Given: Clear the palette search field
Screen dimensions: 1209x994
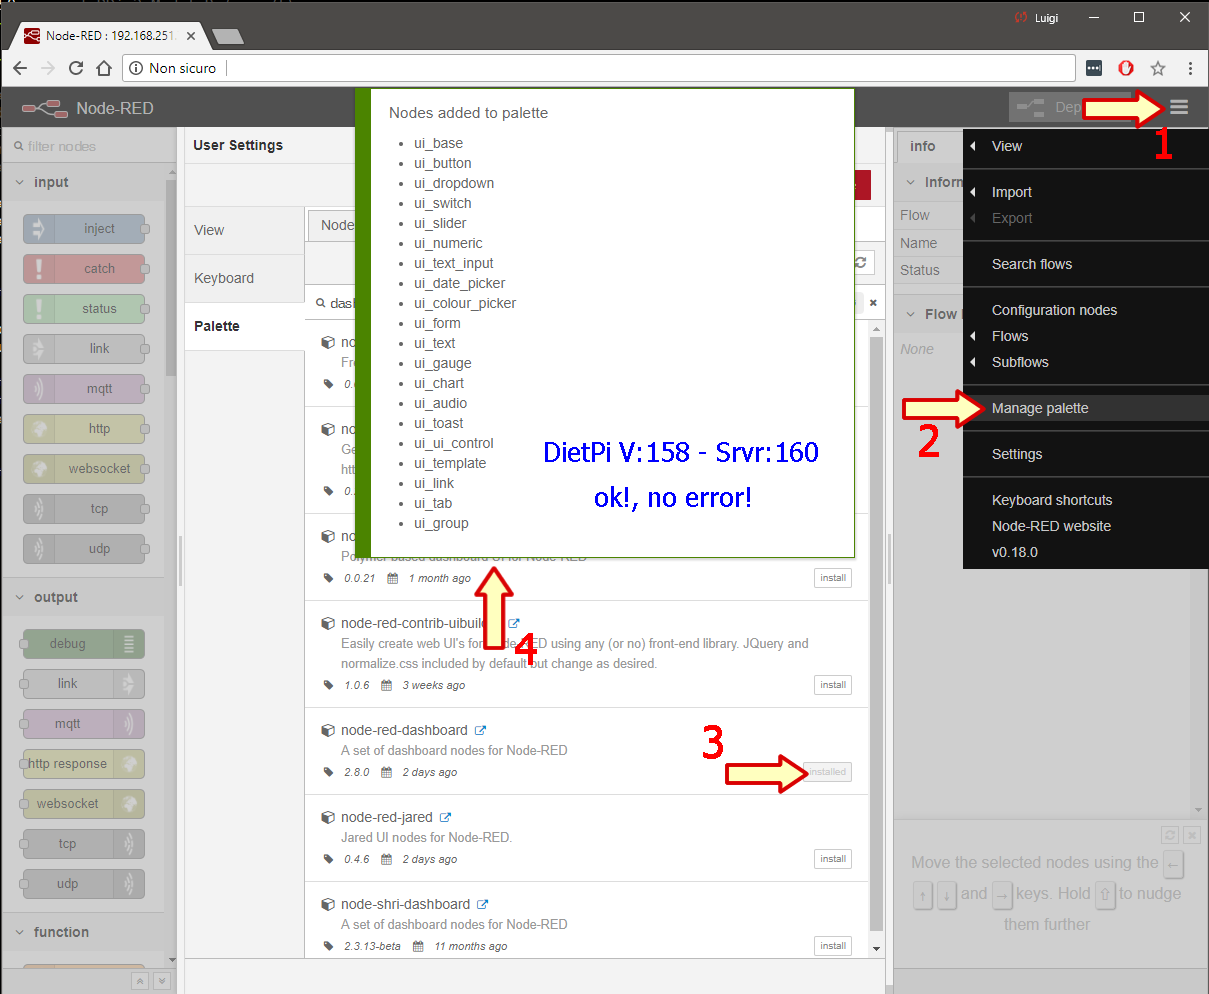Looking at the screenshot, I should 873,303.
